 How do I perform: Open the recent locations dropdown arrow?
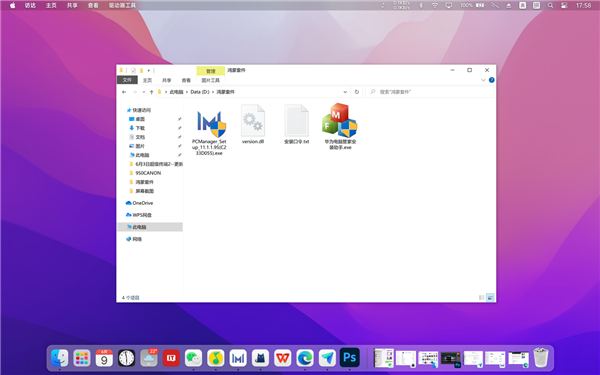click(143, 92)
